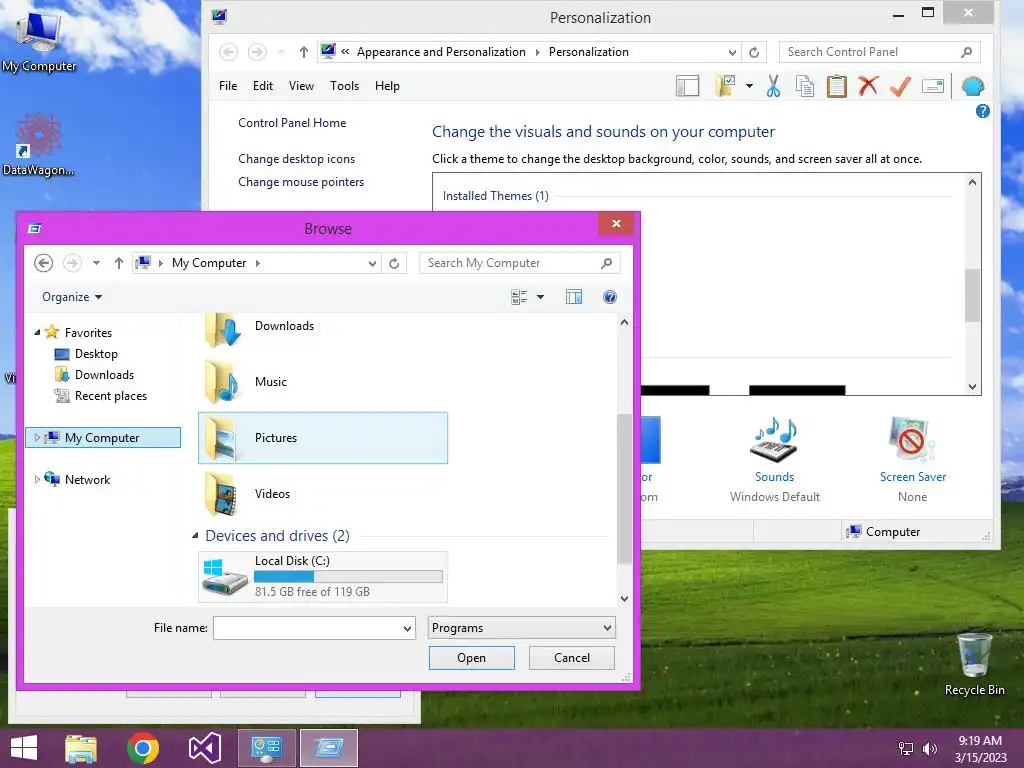Open File Explorer from the taskbar

(81, 748)
